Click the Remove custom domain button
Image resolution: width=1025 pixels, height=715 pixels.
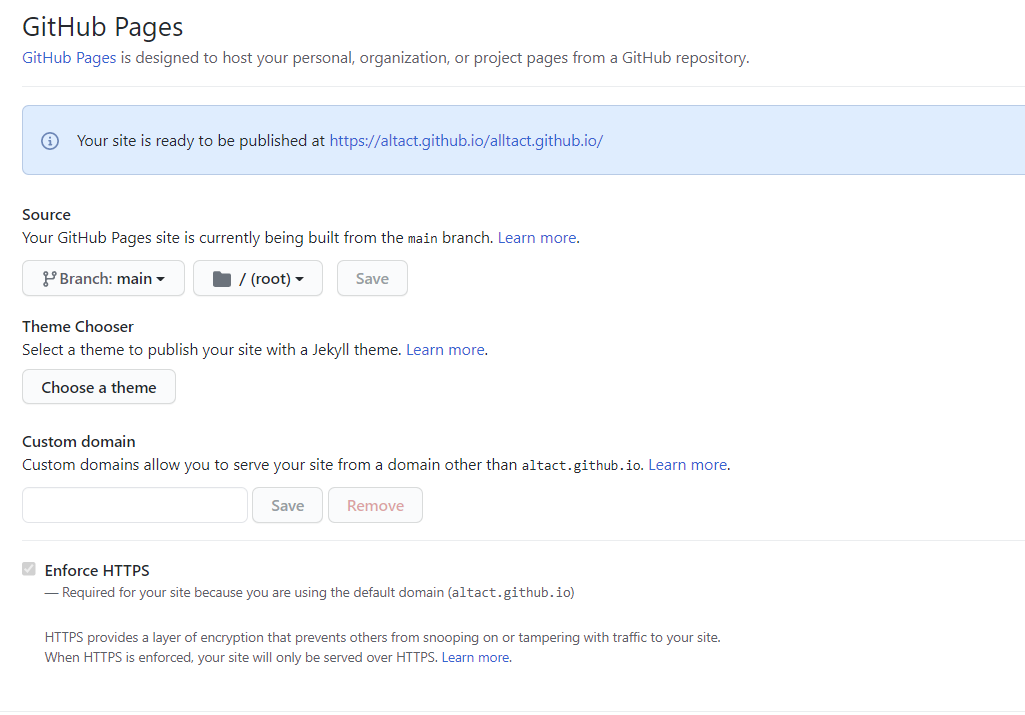click(375, 505)
